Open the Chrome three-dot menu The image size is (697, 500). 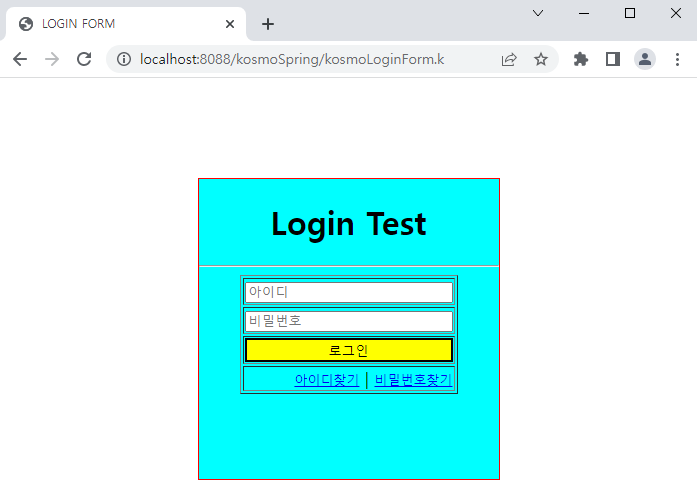point(677,59)
